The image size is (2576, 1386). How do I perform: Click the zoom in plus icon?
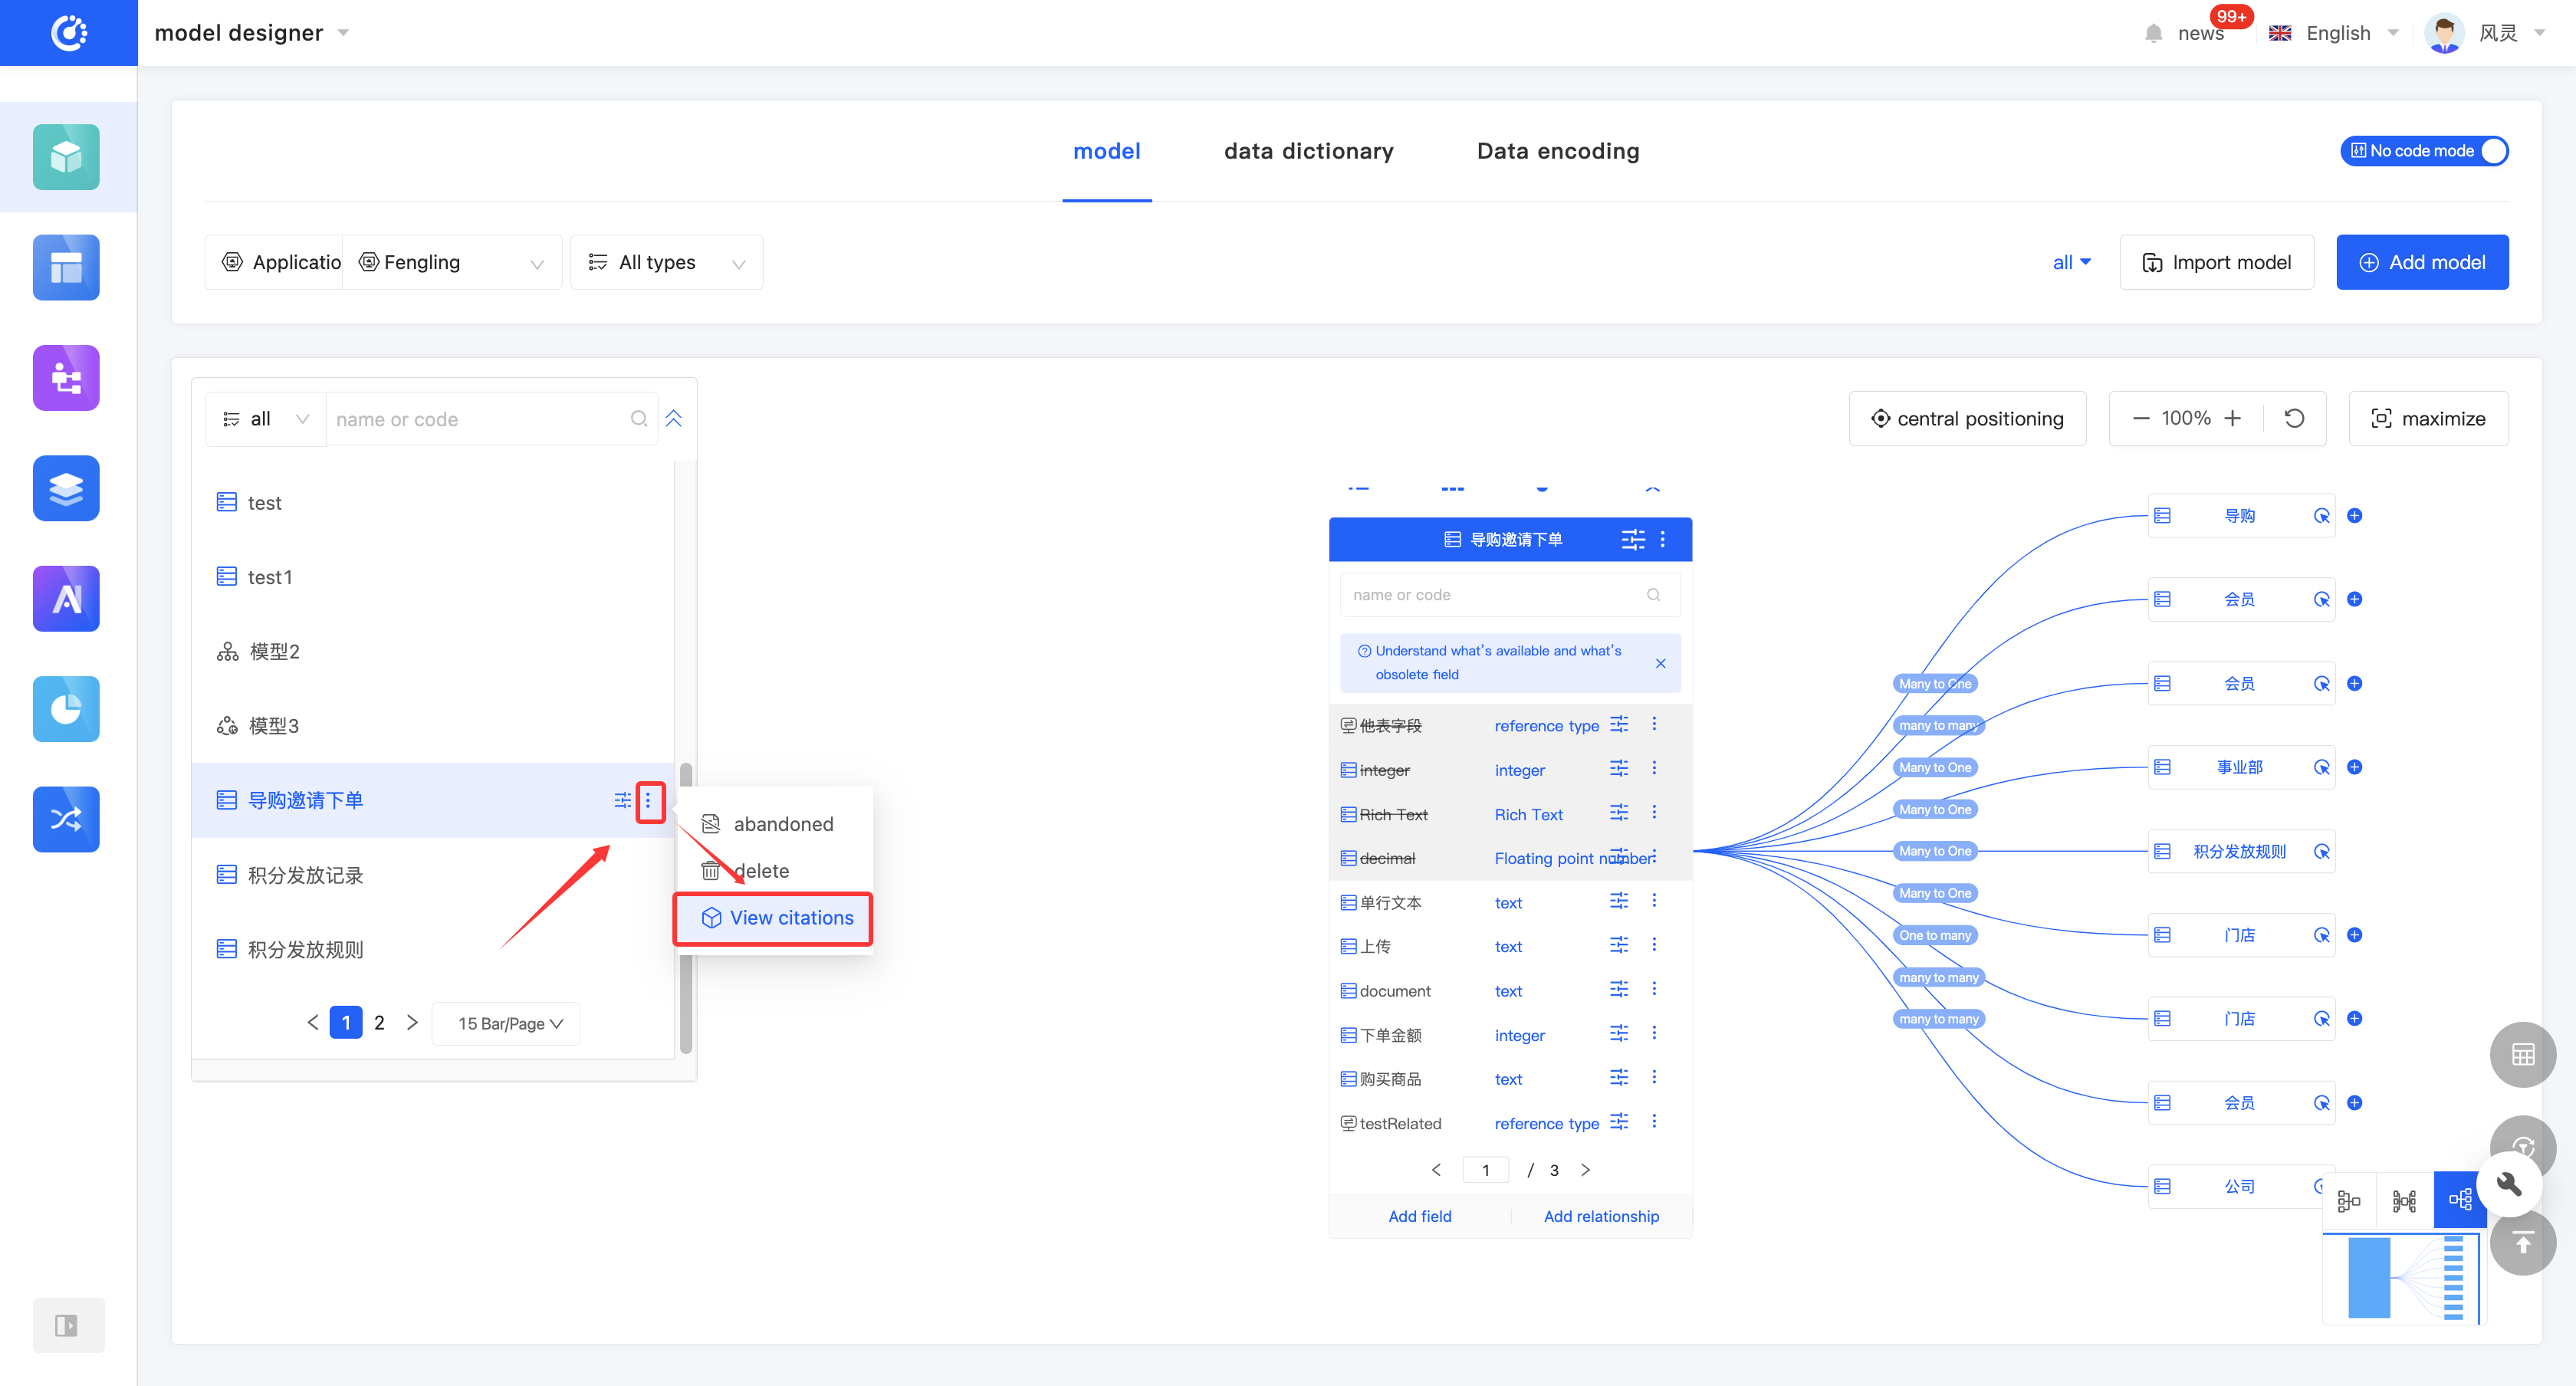tap(2233, 418)
